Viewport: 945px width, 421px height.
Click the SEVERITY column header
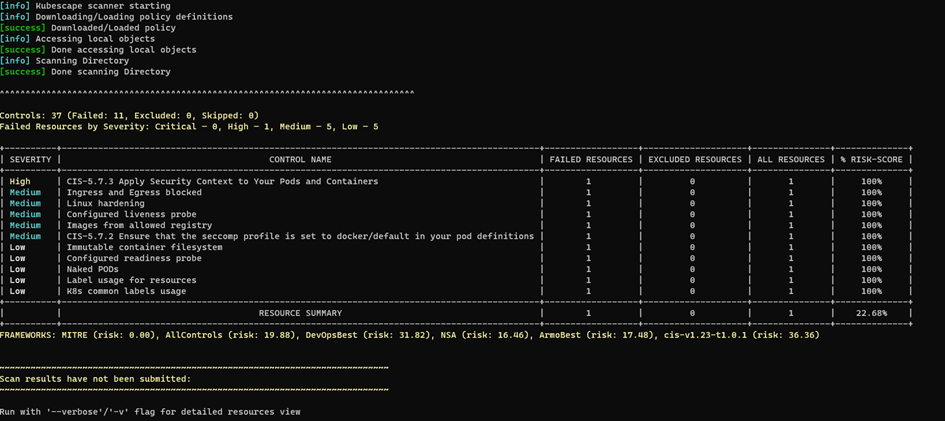[x=30, y=160]
